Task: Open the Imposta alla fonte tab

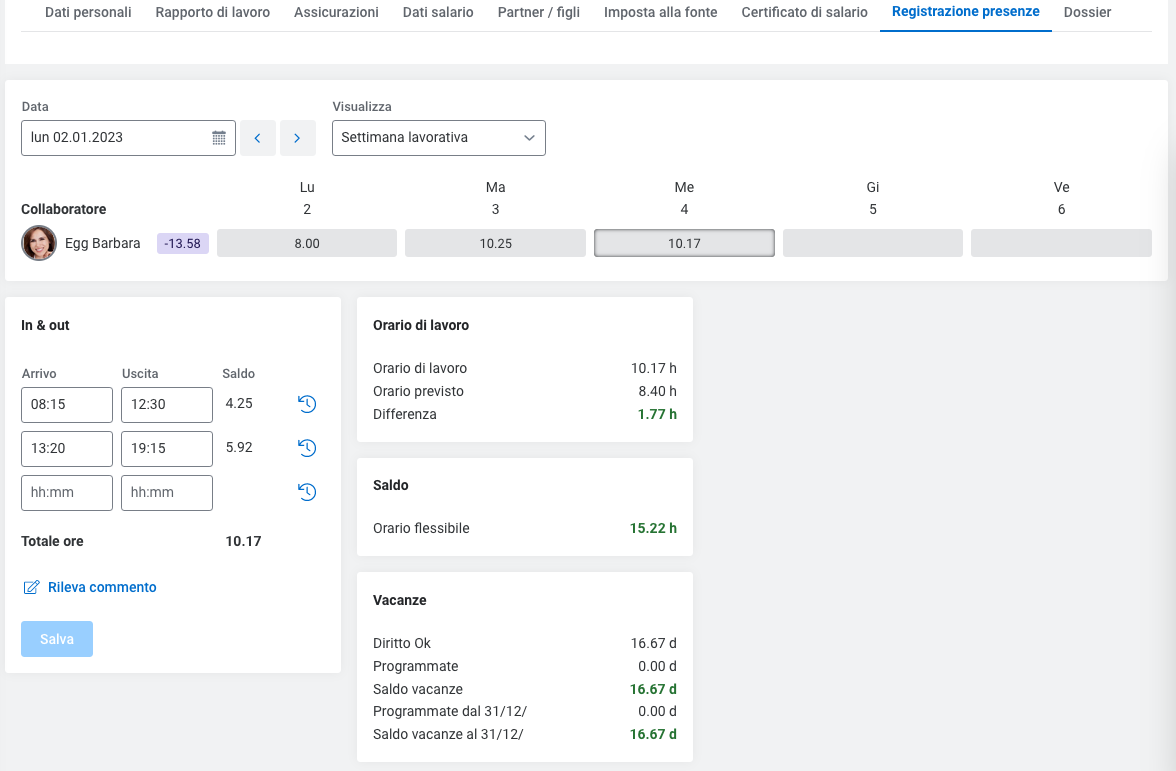Action: coord(660,13)
